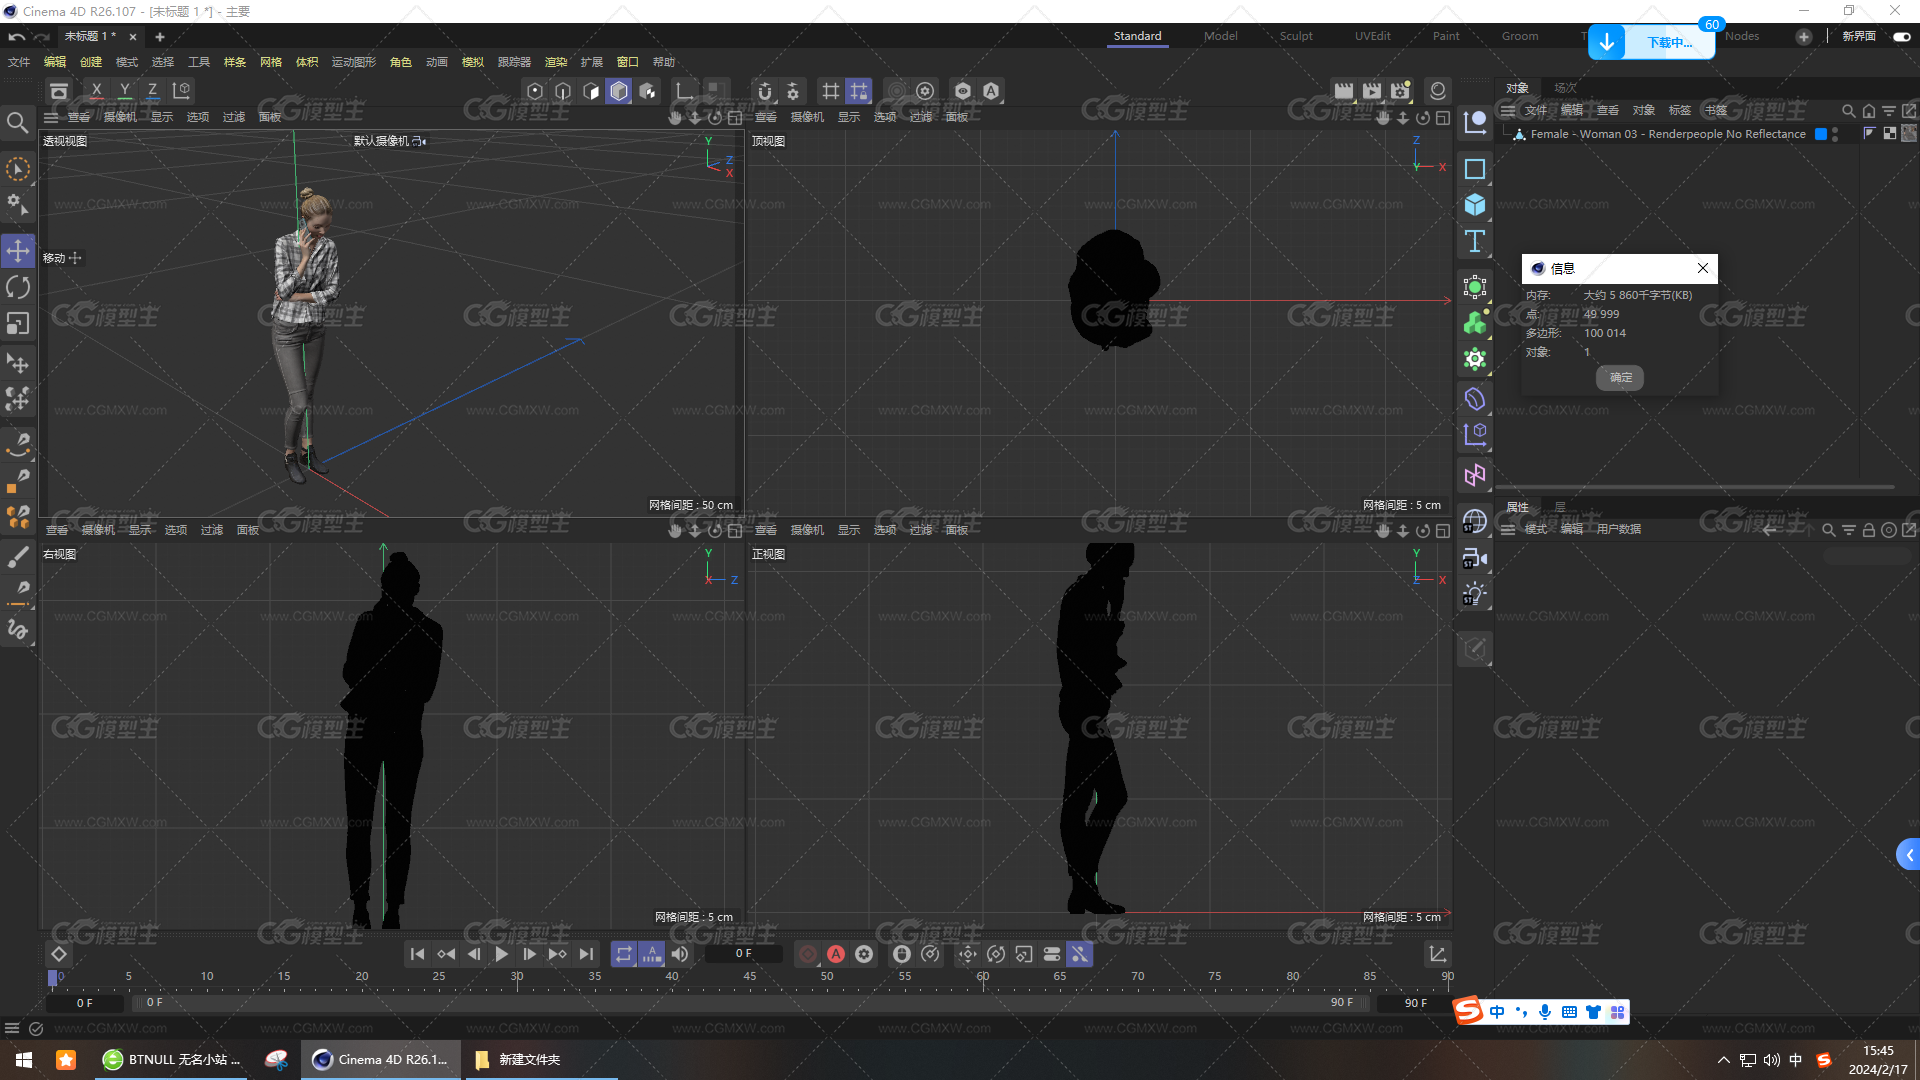The height and width of the screenshot is (1080, 1920).
Task: Click the blue layer color swatch of the Female object
Action: coord(1821,134)
